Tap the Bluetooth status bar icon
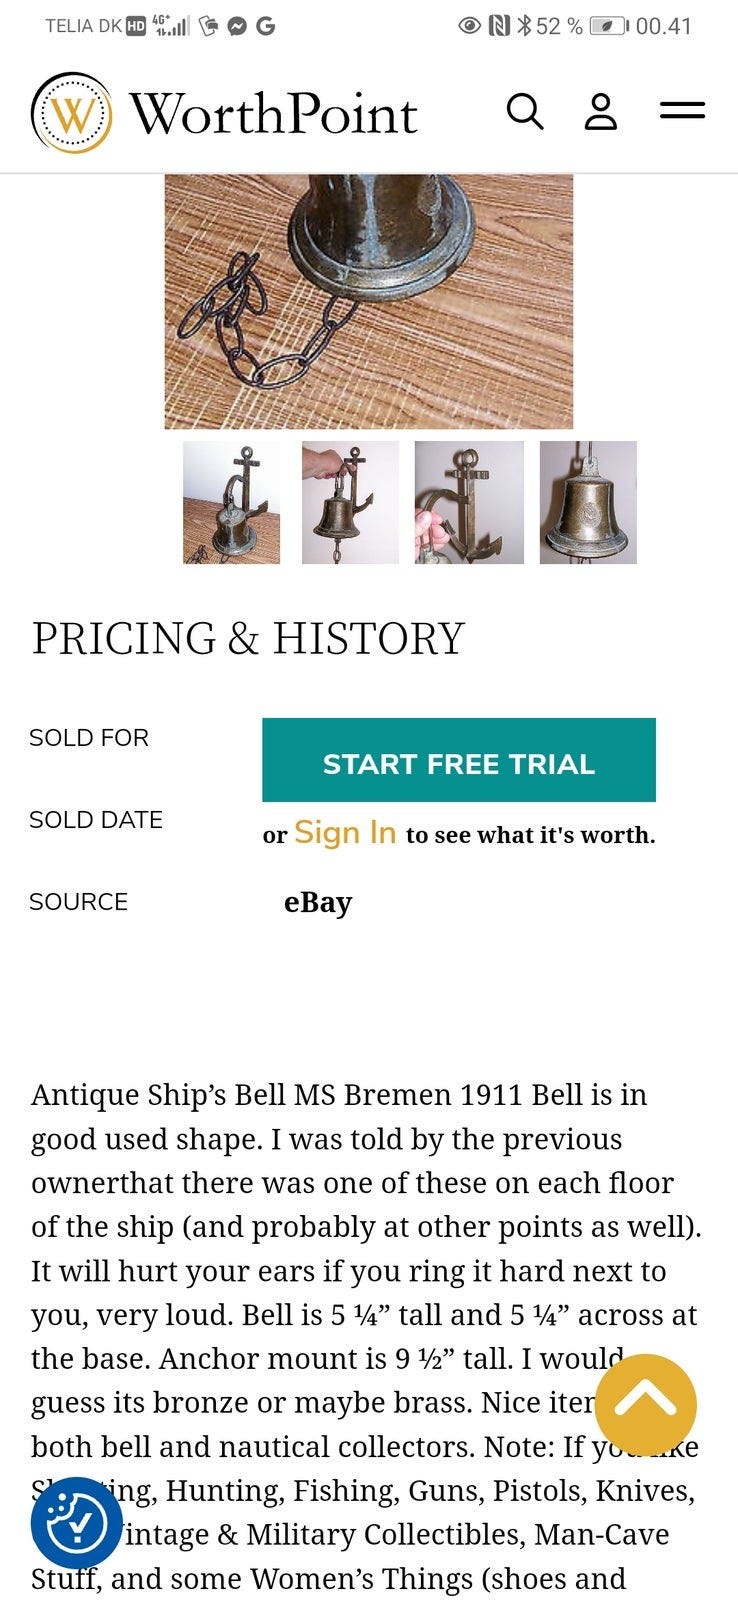 pyautogui.click(x=523, y=26)
